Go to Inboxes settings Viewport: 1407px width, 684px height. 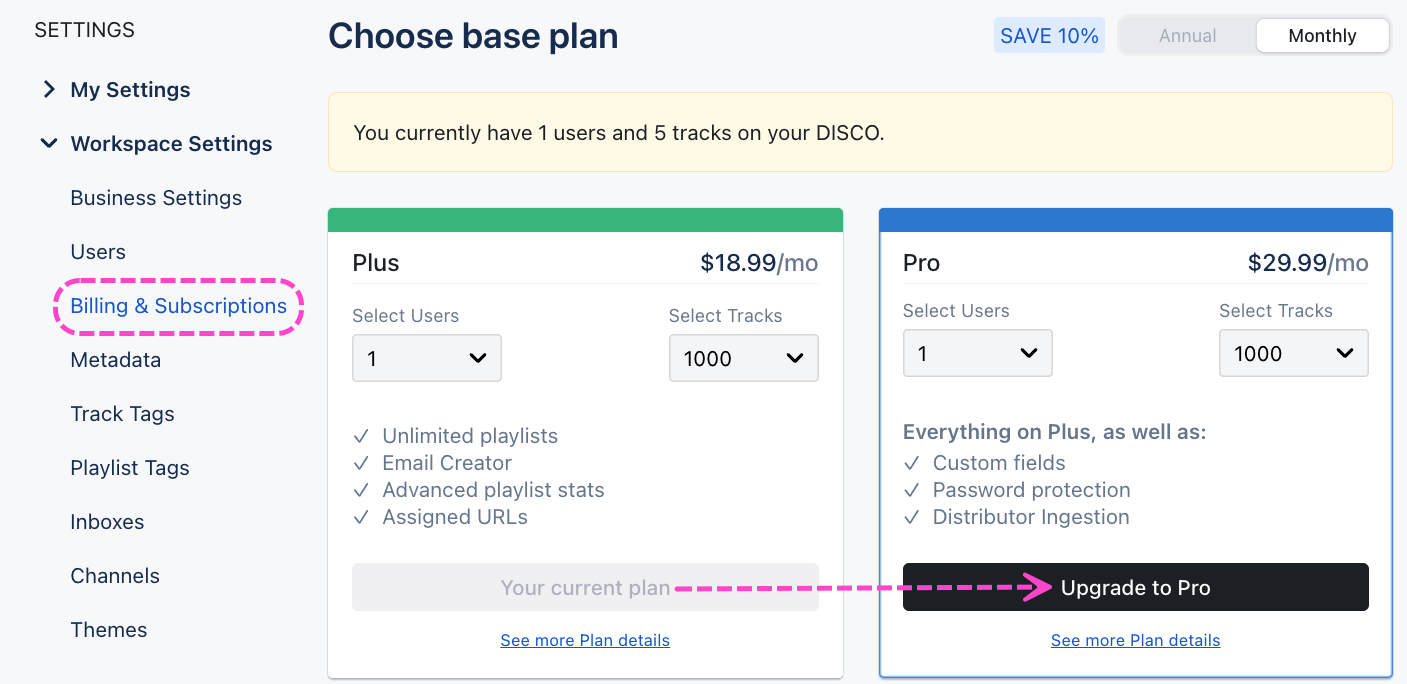(107, 522)
